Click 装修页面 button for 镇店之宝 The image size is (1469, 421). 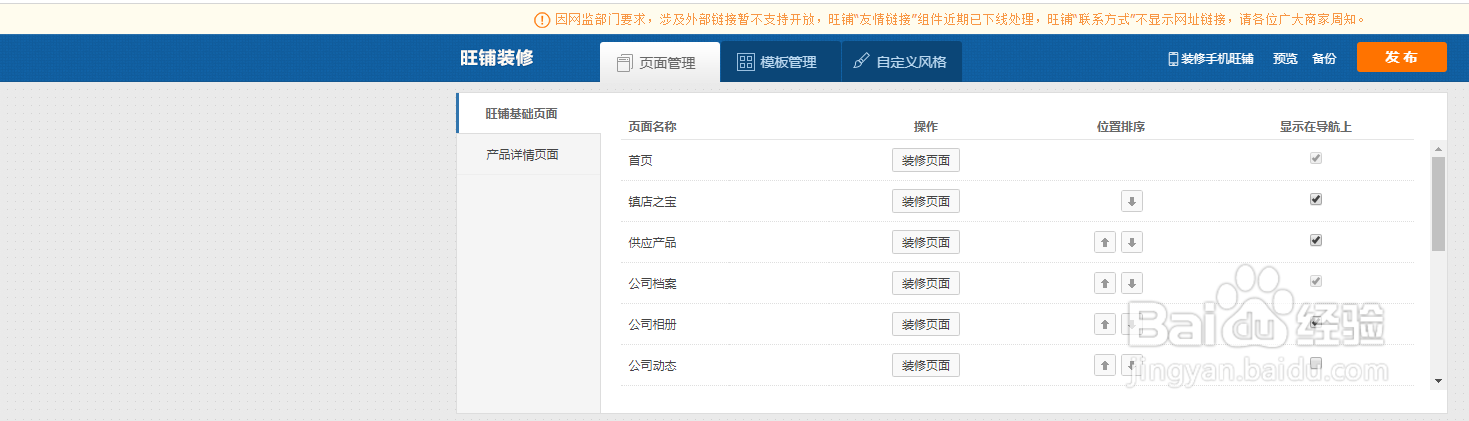(925, 201)
